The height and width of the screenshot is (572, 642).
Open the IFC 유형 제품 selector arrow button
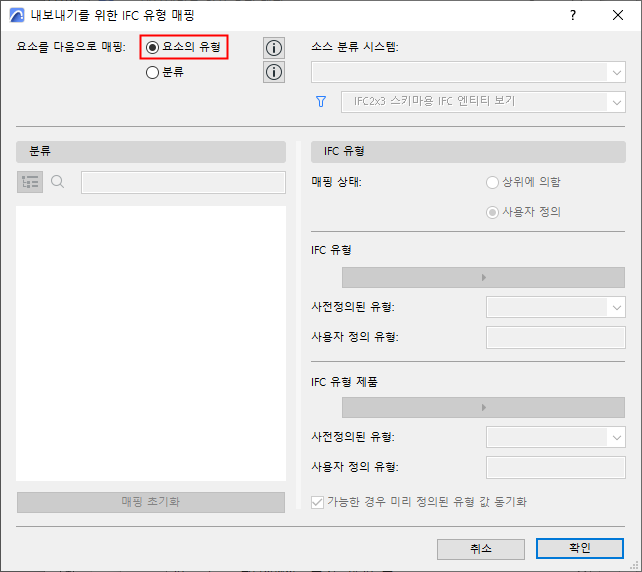pos(483,407)
